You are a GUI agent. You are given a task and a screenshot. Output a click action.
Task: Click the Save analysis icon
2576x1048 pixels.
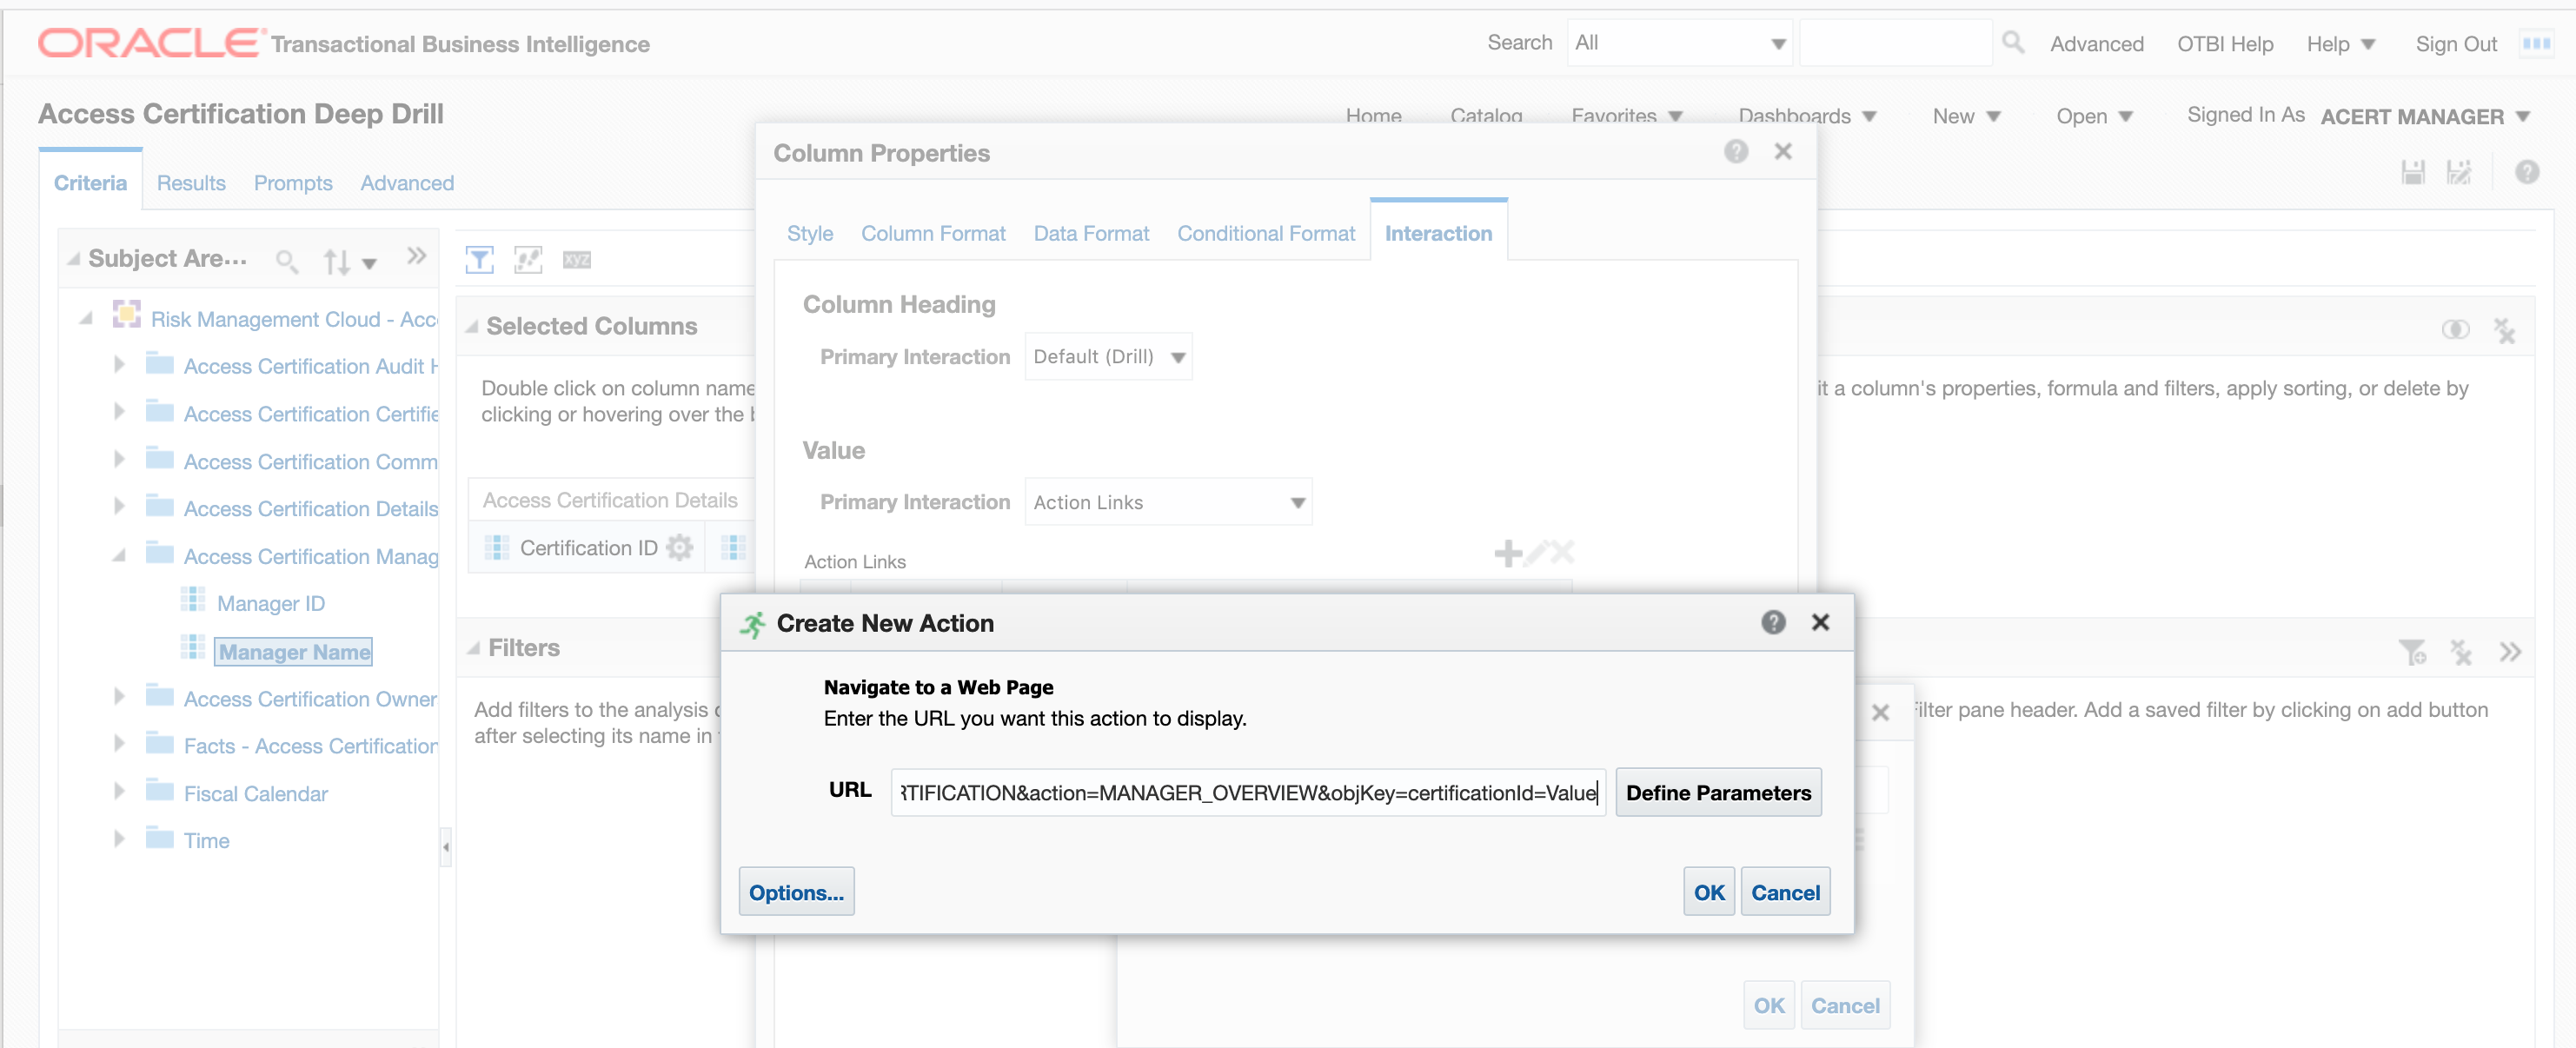[x=2413, y=173]
